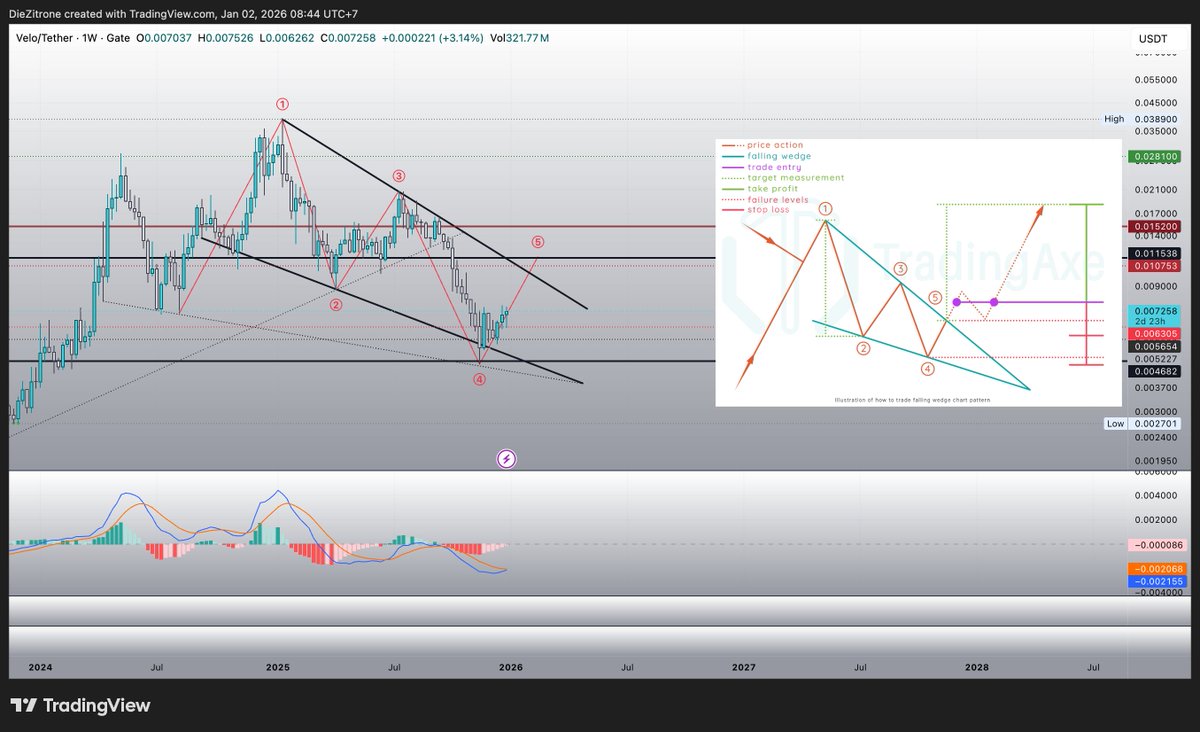This screenshot has width=1200, height=732.
Task: Click the dark red 0.015200 price label
Action: 1155,227
